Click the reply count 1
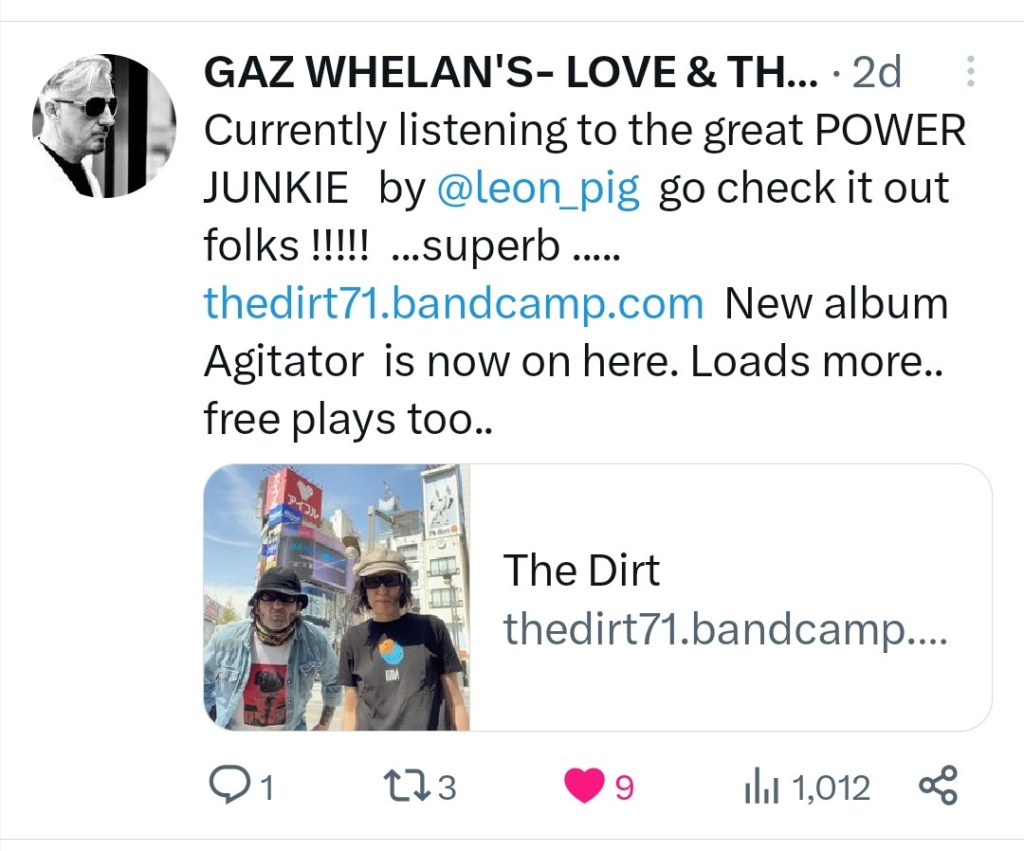 266,788
